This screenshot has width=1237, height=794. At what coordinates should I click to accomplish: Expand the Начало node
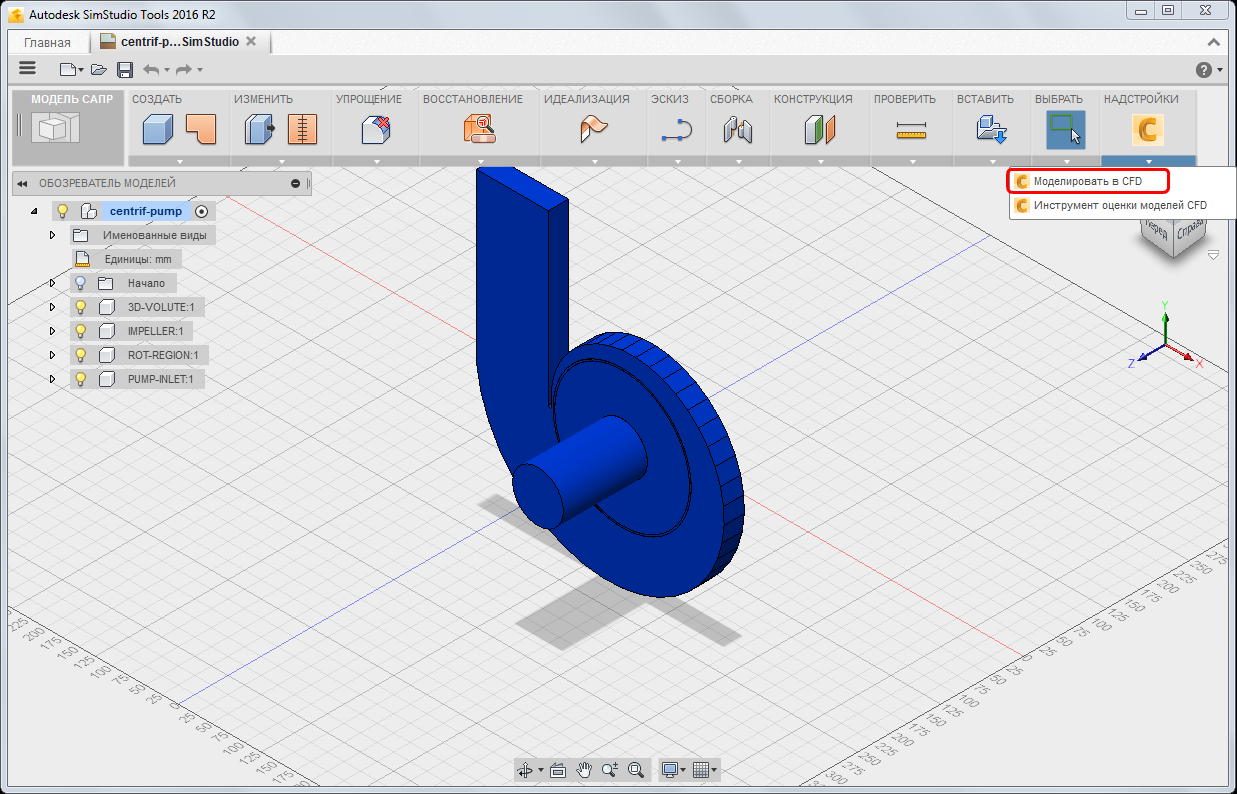[52, 283]
